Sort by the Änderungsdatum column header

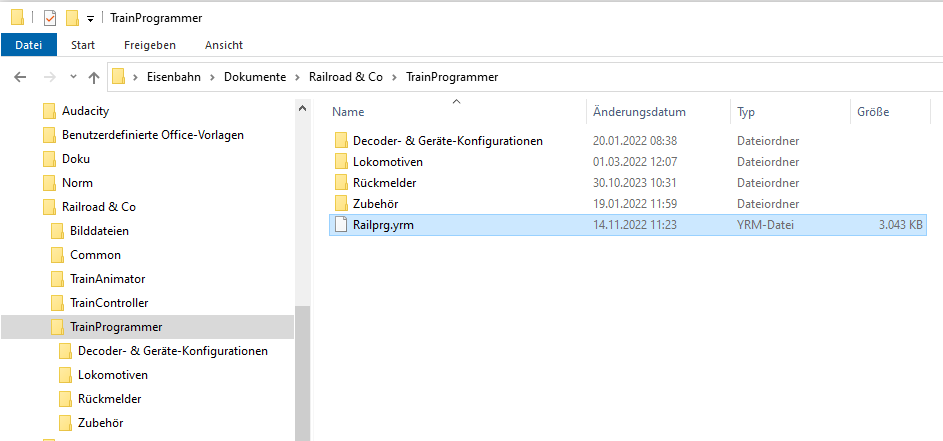click(639, 112)
